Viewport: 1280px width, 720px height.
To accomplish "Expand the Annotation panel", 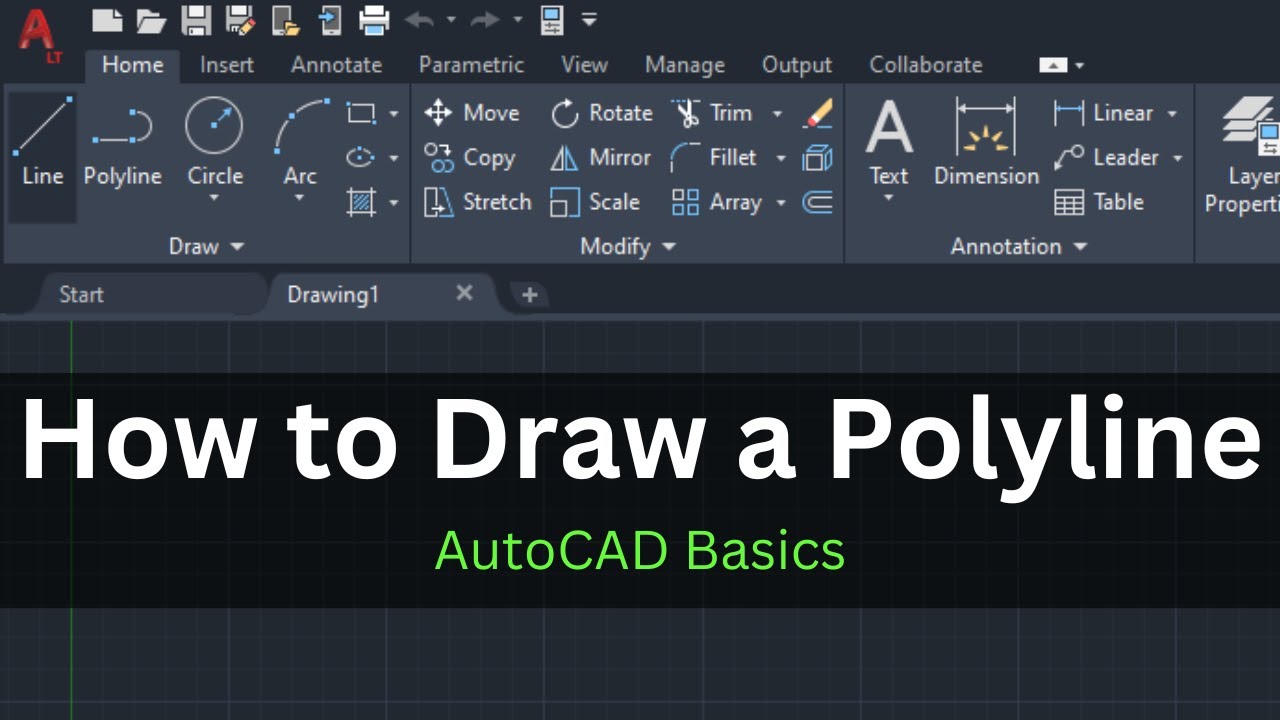I will [1018, 246].
